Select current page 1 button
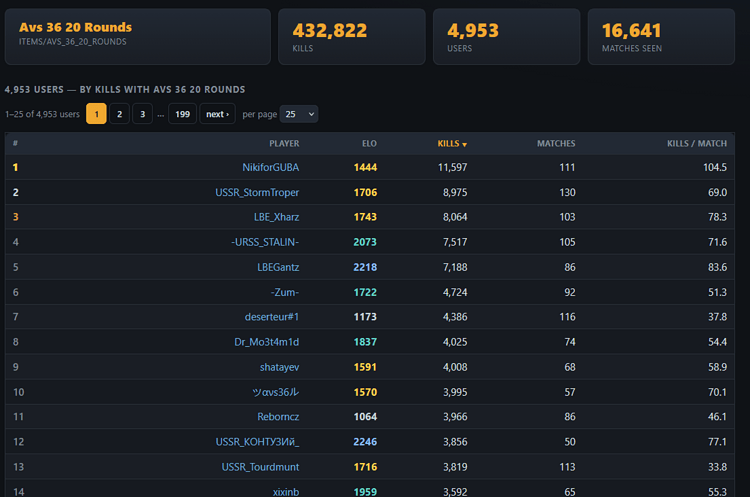 96,114
